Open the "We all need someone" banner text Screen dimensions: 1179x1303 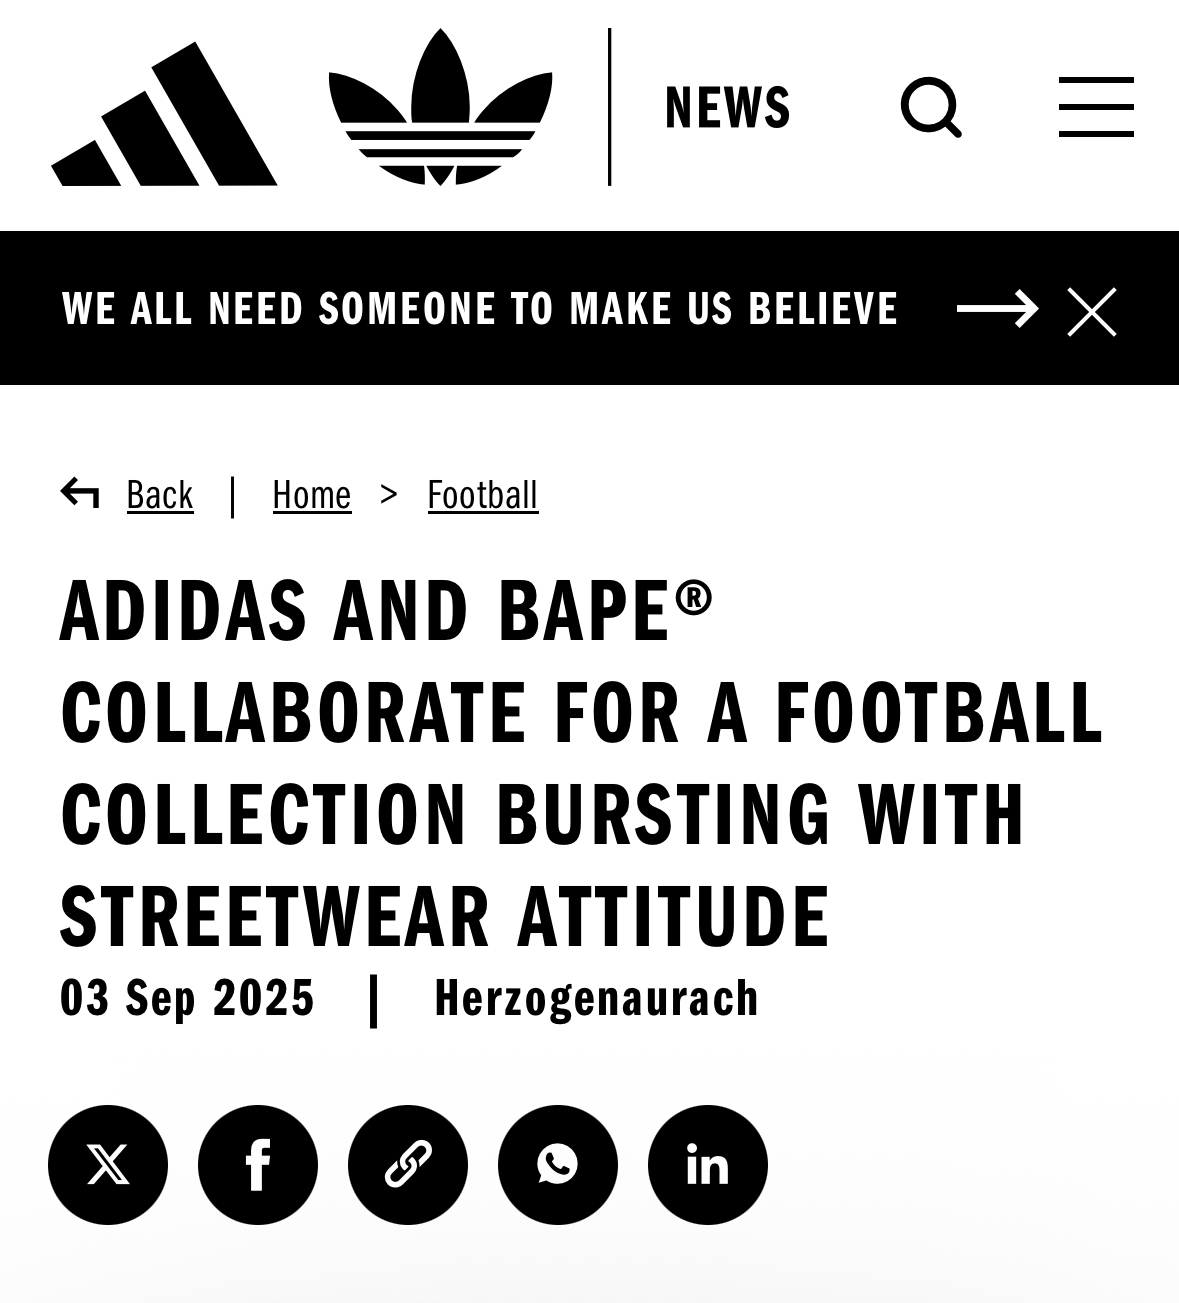click(x=480, y=308)
